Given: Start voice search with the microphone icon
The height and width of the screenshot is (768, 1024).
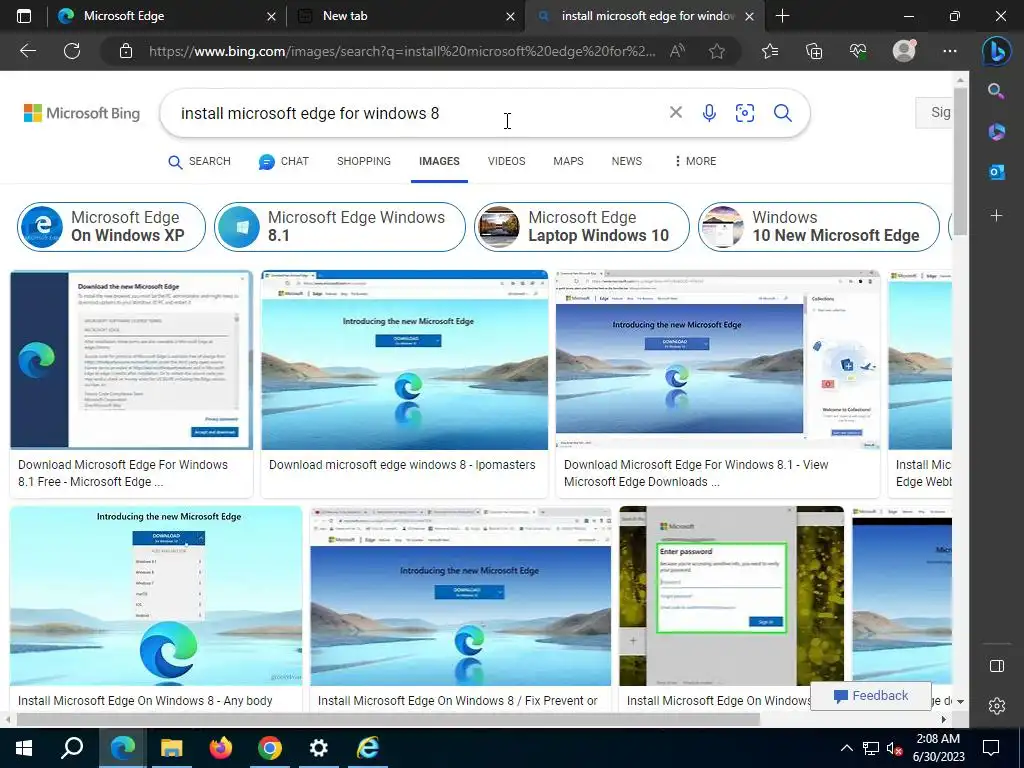Looking at the screenshot, I should [x=709, y=113].
